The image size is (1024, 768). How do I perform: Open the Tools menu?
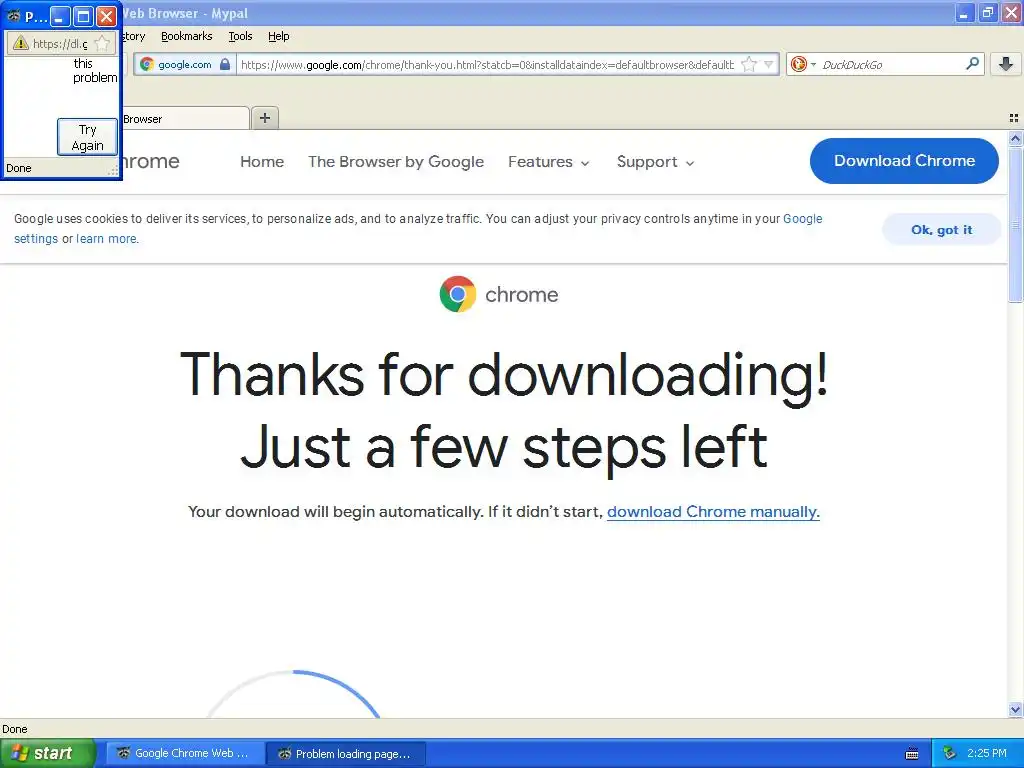click(x=240, y=36)
